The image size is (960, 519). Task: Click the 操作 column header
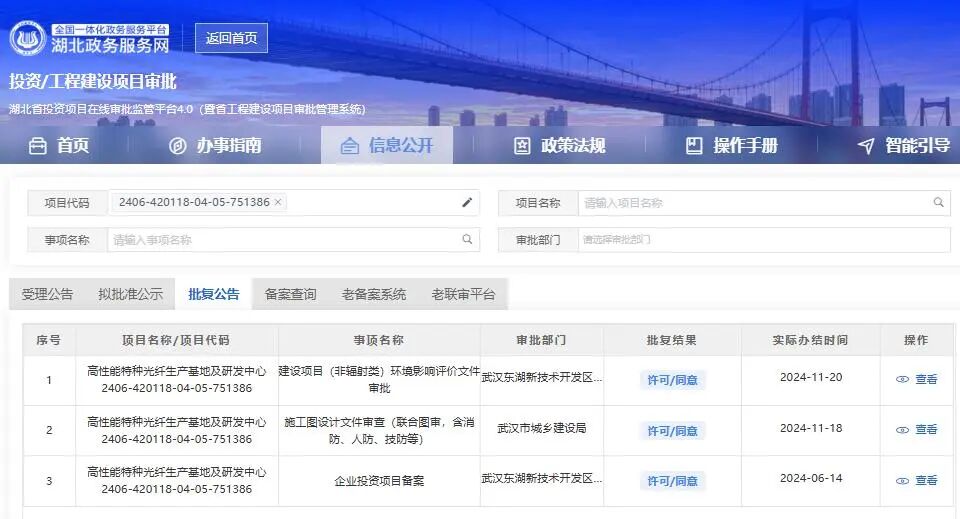coord(916,340)
